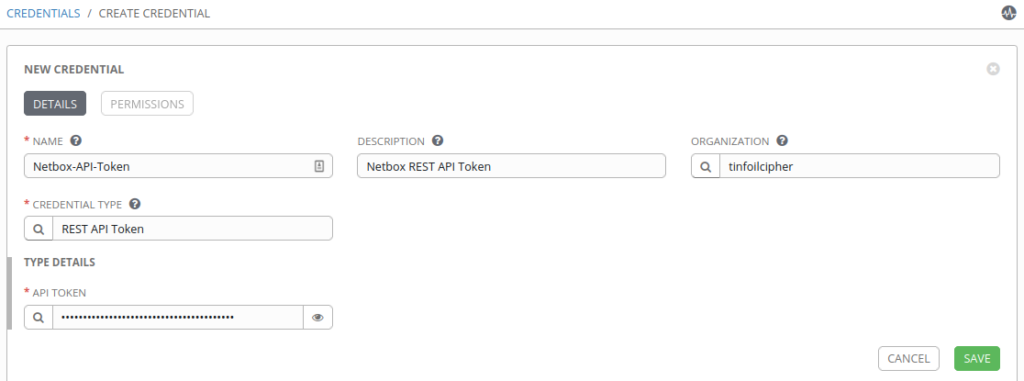This screenshot has width=1024, height=381.
Task: Show help for the Organization field
Action: 782,141
